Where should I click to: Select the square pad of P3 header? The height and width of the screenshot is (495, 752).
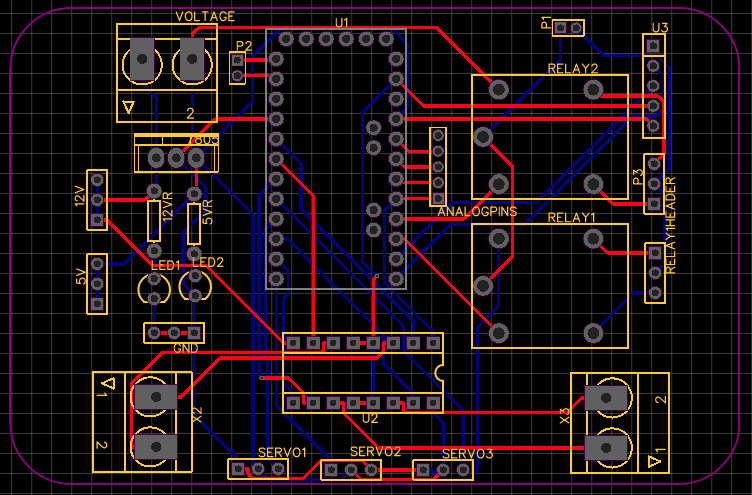tap(654, 204)
